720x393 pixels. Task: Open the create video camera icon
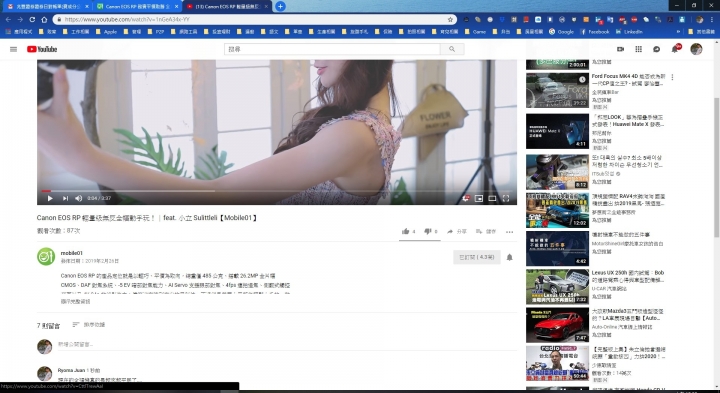[x=620, y=49]
